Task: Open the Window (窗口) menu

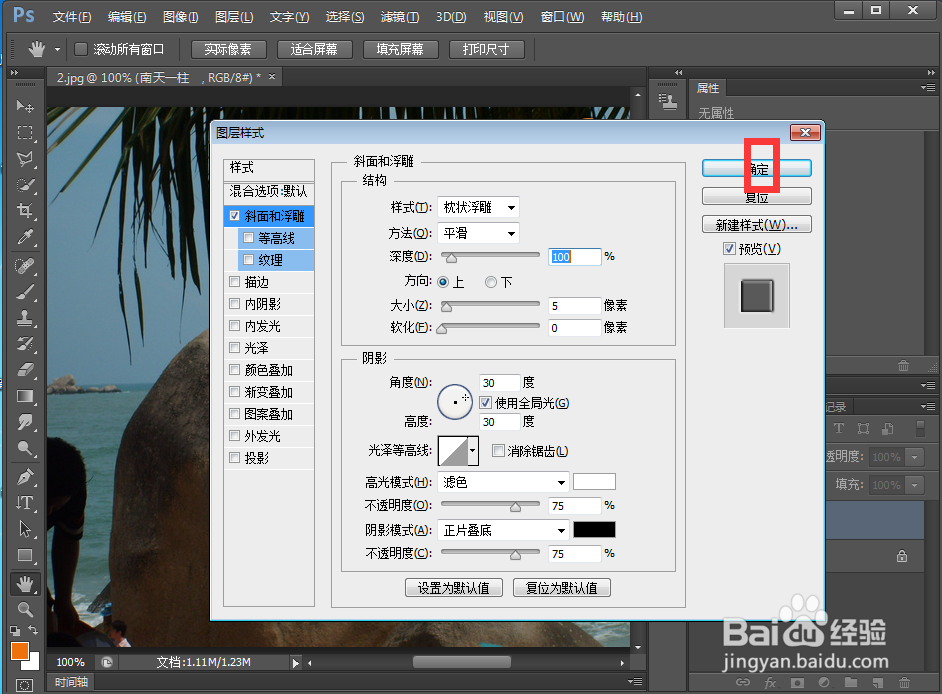Action: (x=562, y=17)
